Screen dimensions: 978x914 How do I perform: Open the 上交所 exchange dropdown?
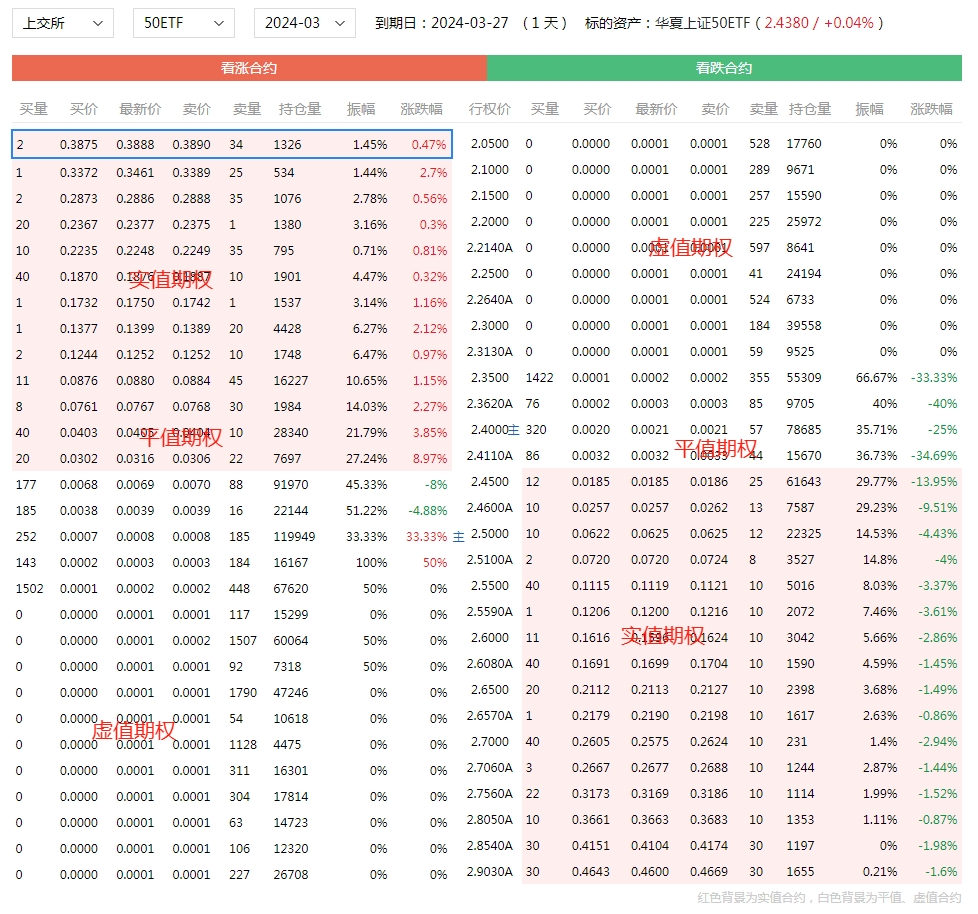[x=62, y=23]
